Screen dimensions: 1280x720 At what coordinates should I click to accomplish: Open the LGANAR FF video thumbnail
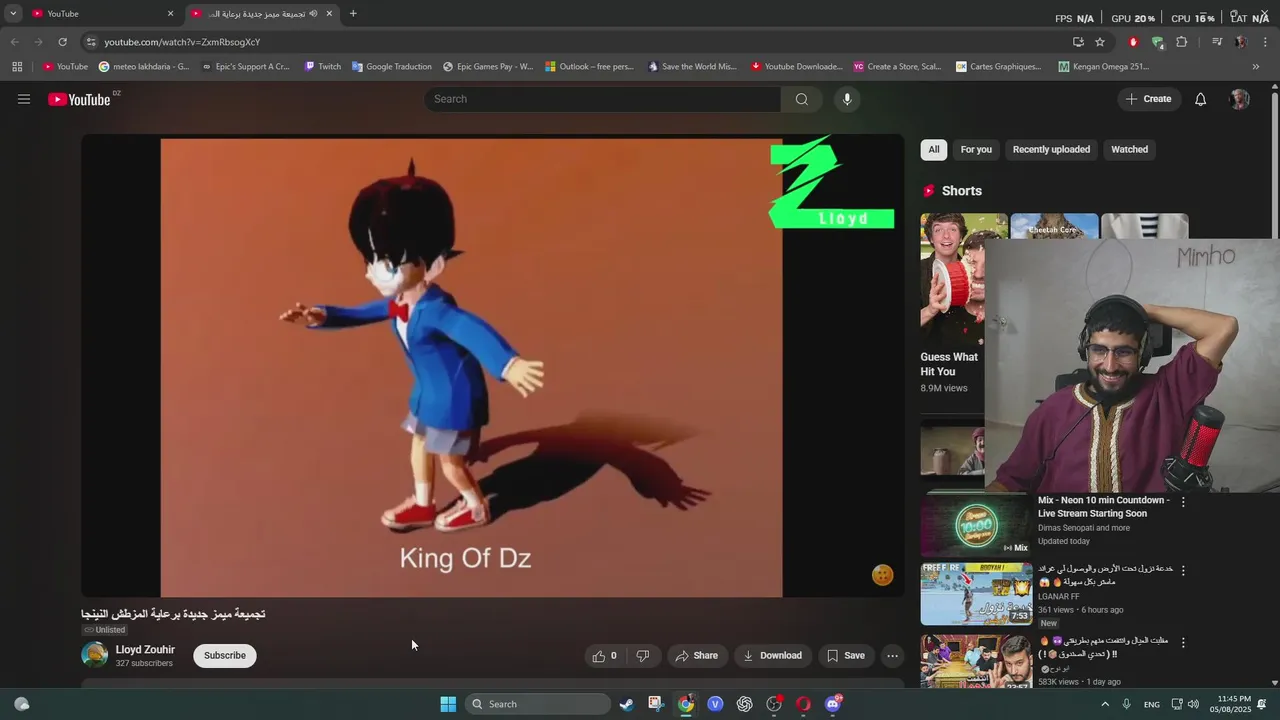coord(976,594)
